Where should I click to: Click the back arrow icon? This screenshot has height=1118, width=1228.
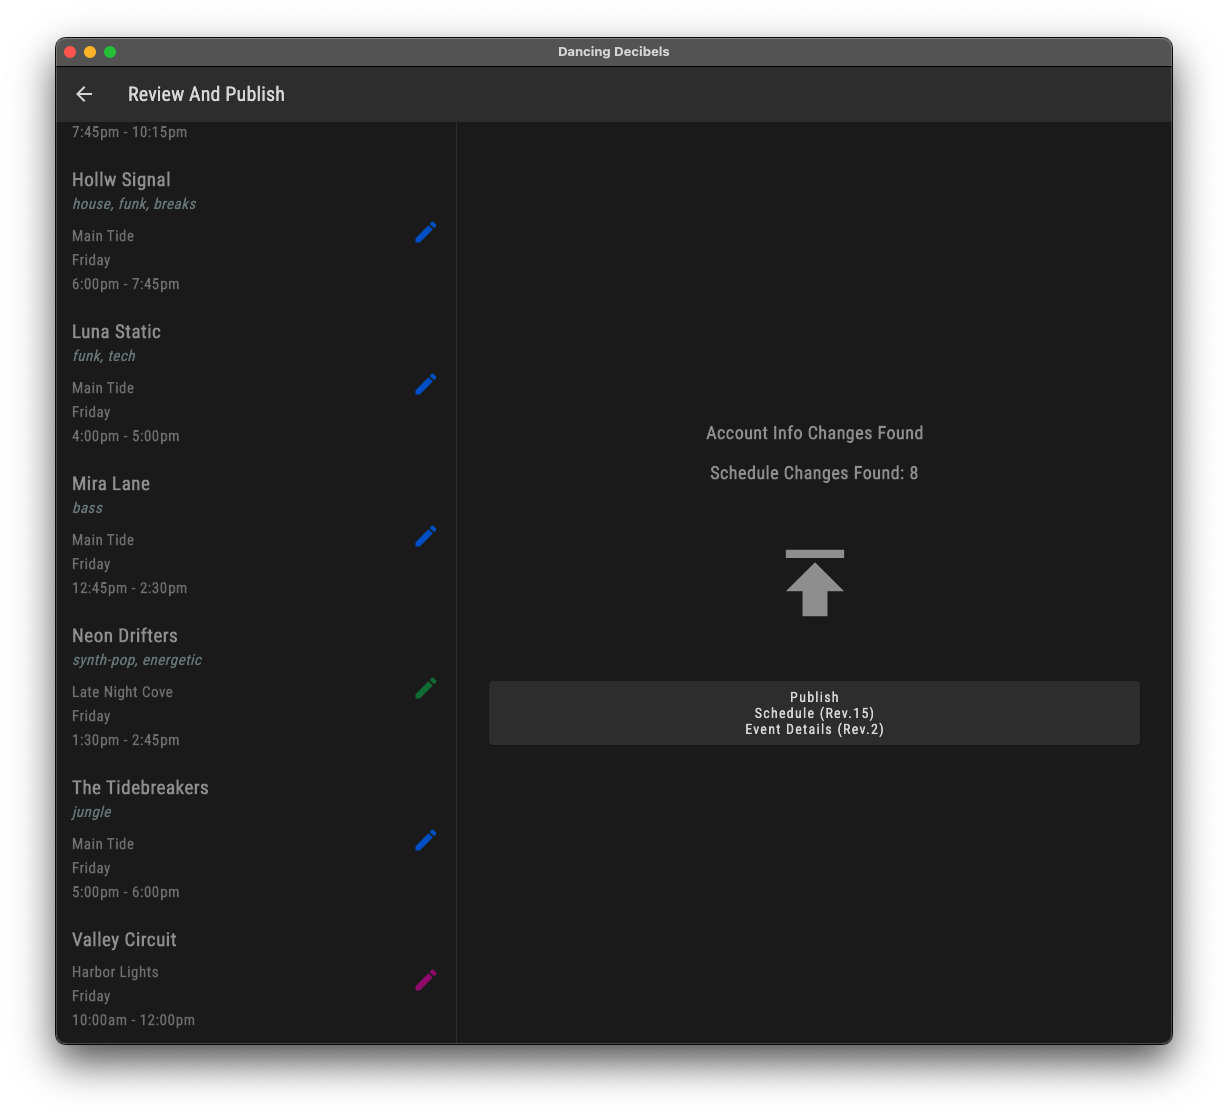tap(84, 94)
